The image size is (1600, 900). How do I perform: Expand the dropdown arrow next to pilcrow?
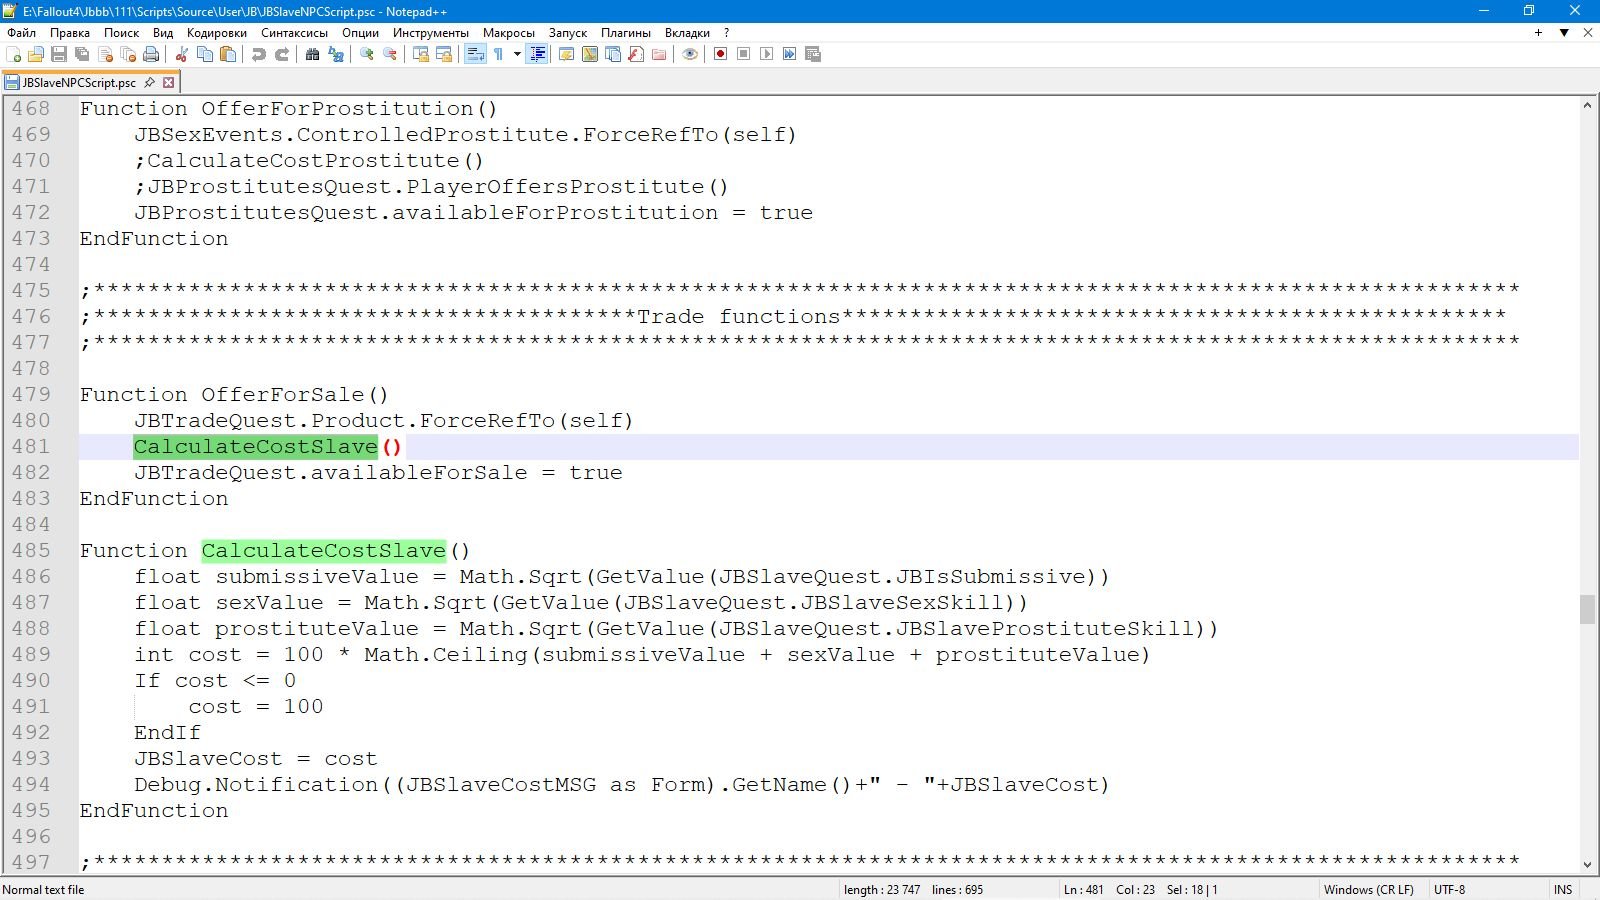pyautogui.click(x=517, y=54)
